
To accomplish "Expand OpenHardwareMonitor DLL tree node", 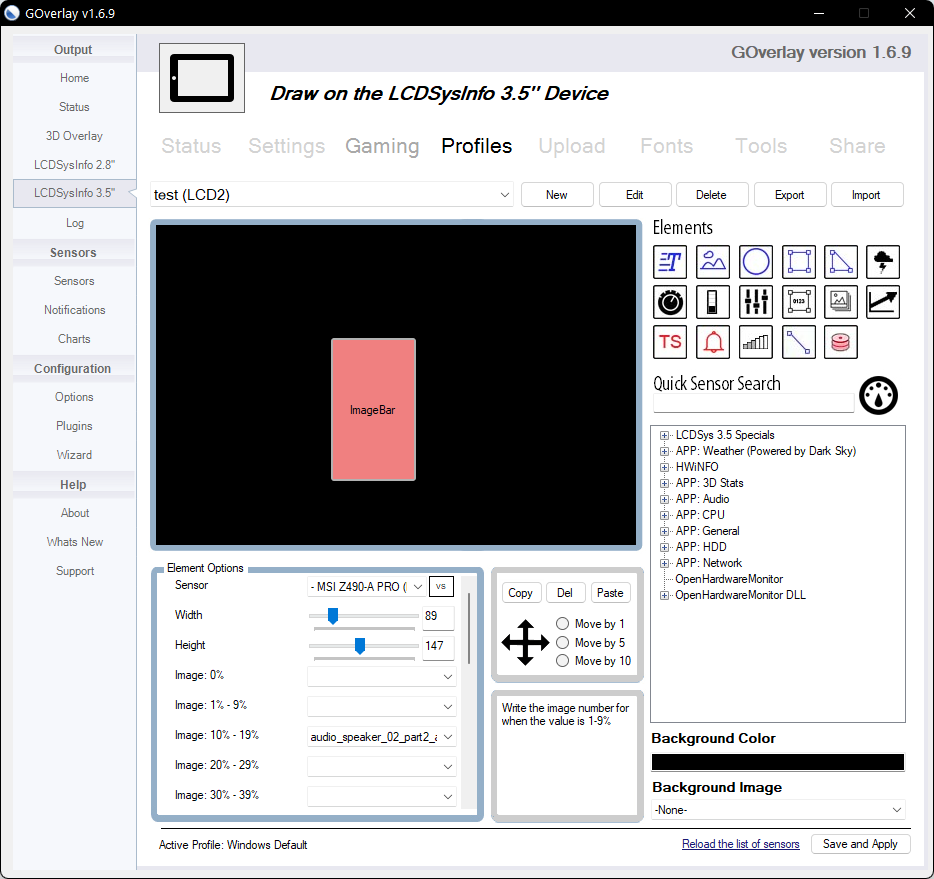I will click(x=664, y=595).
